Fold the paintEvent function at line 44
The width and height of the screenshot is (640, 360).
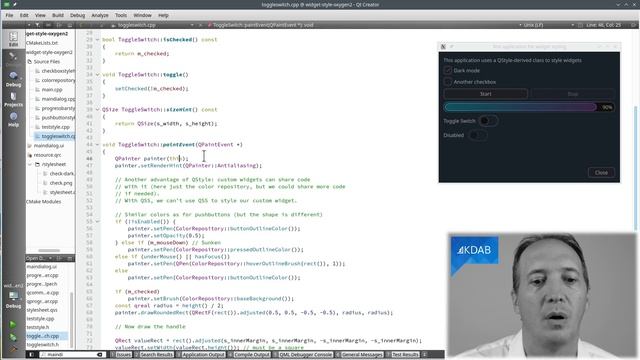pyautogui.click(x=98, y=144)
